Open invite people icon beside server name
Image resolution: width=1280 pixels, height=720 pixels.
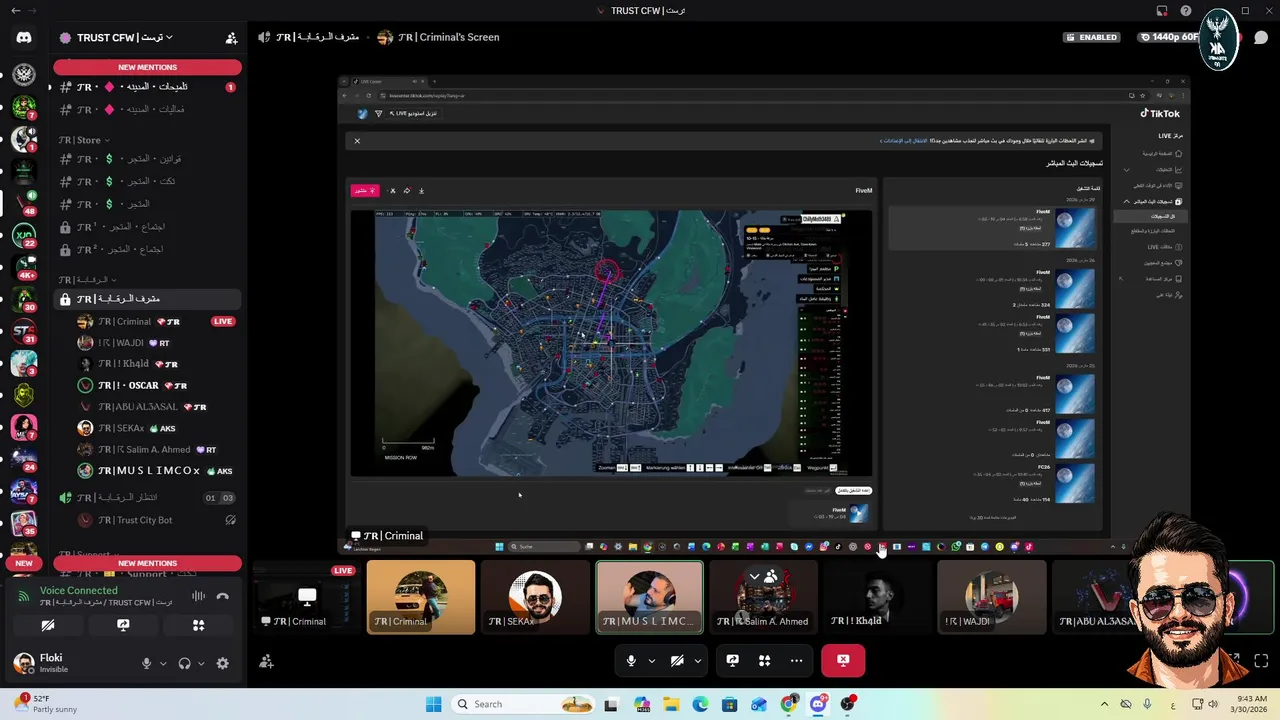point(231,38)
